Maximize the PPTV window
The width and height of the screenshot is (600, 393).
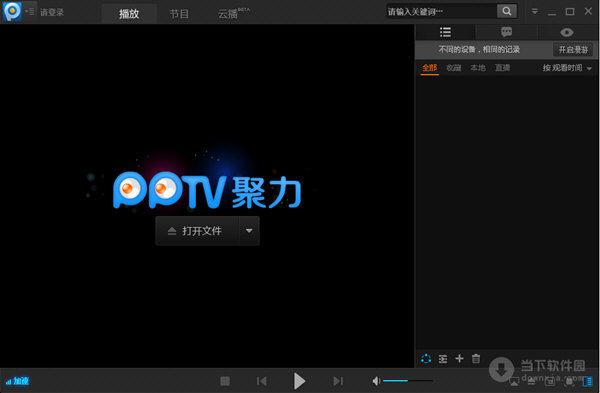pyautogui.click(x=570, y=11)
